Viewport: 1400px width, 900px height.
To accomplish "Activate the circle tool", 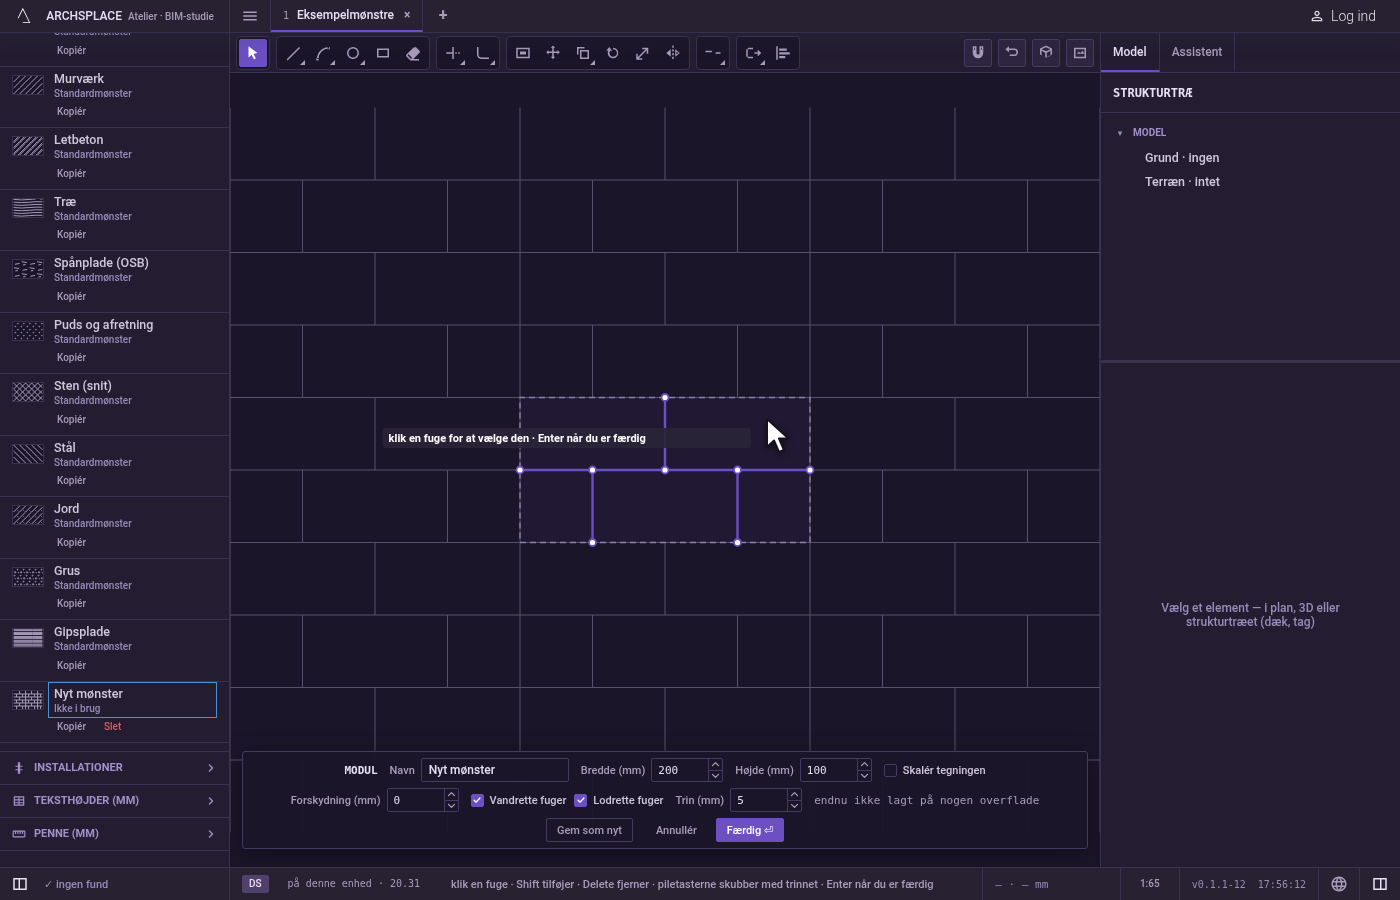I will click(x=353, y=53).
